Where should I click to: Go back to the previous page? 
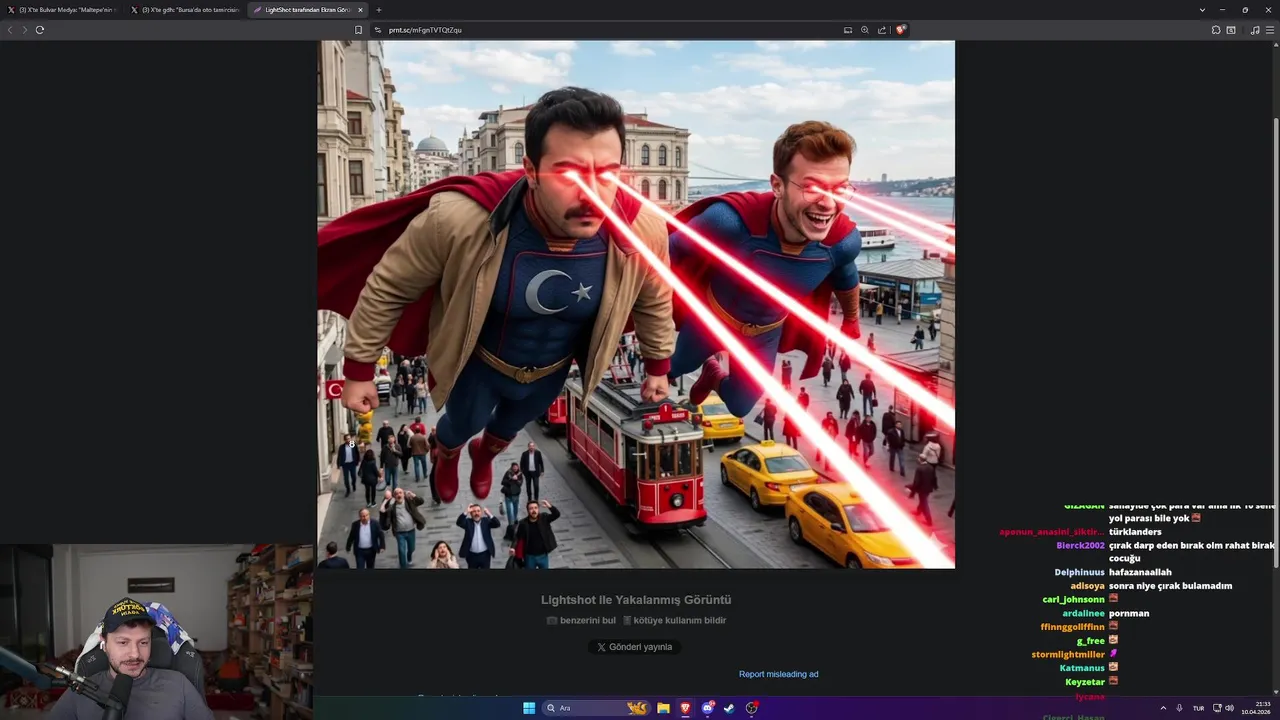point(10,30)
